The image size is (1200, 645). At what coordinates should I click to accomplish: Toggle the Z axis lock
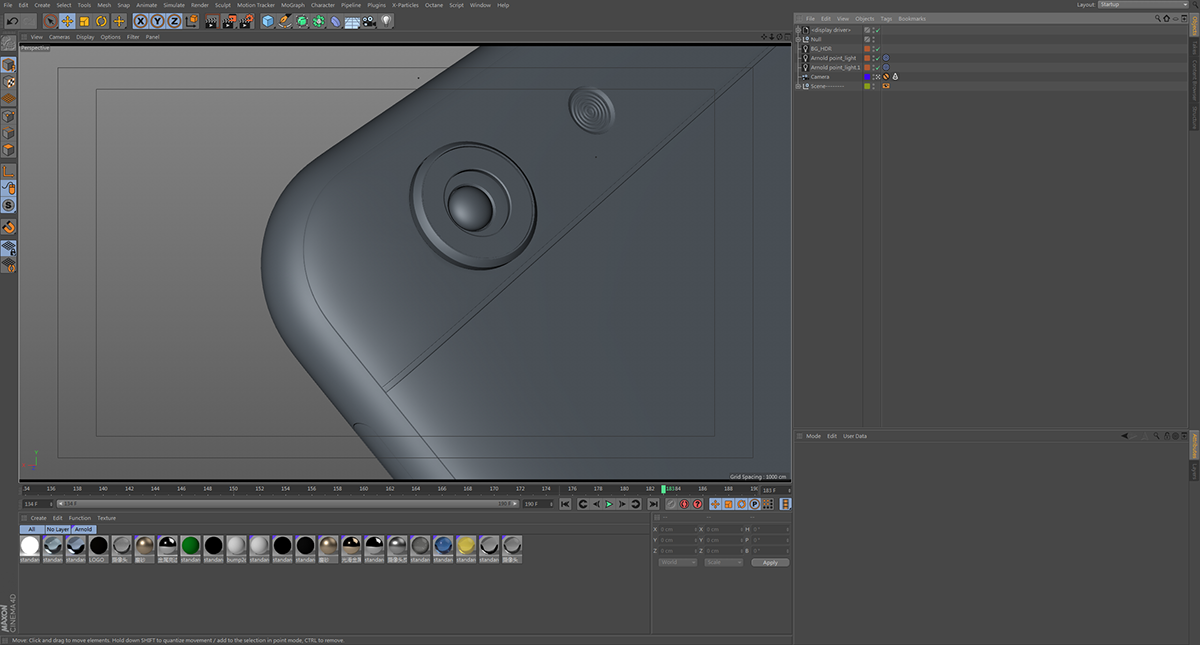pos(174,20)
